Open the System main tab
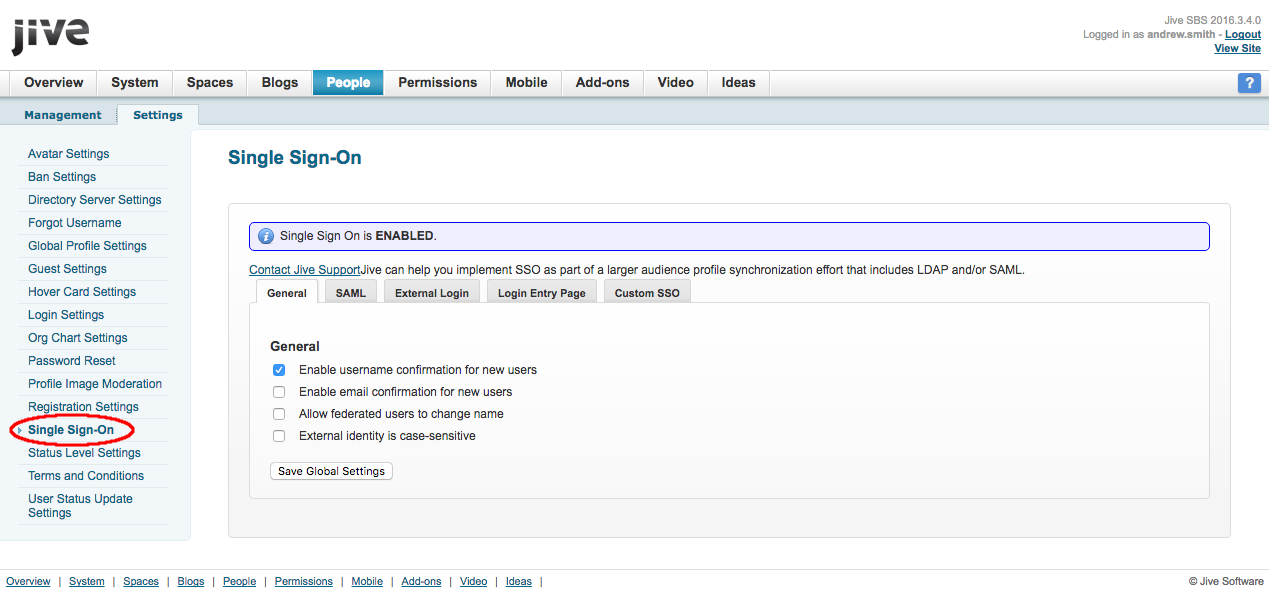Screen dimensions: 1269x597 tap(135, 83)
